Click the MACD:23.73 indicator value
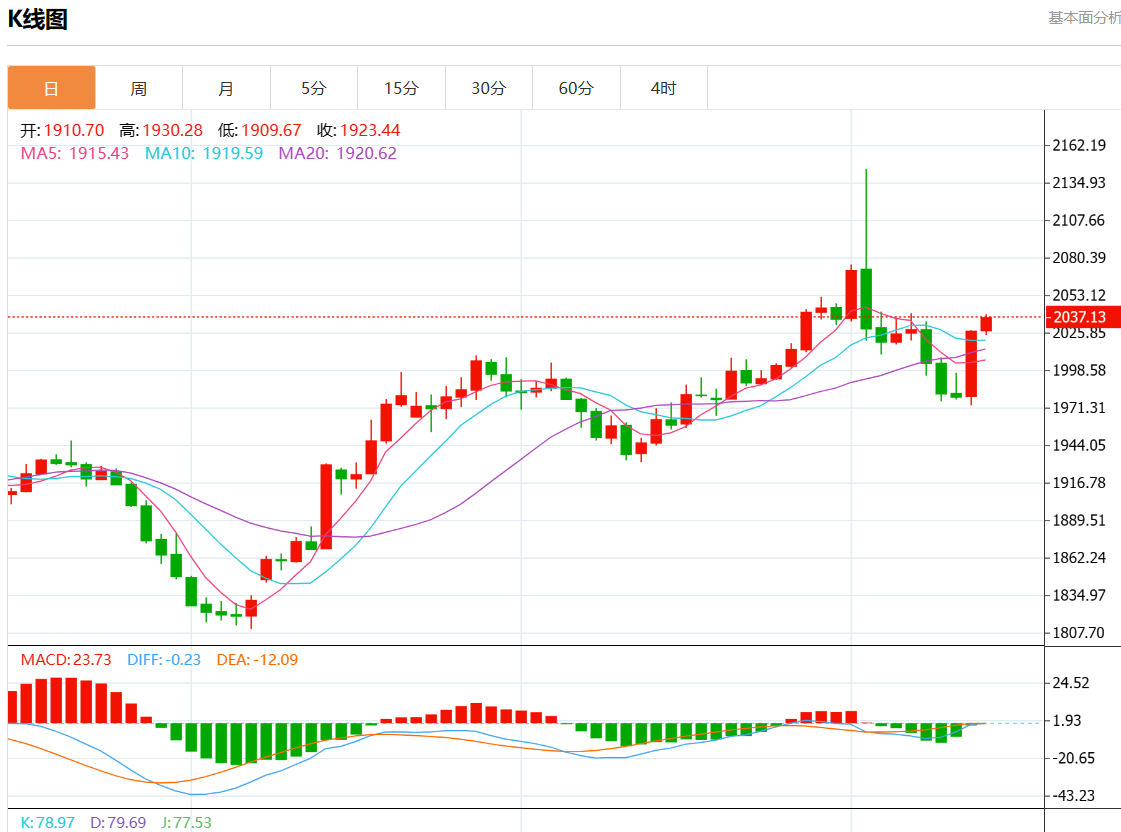 [x=66, y=660]
